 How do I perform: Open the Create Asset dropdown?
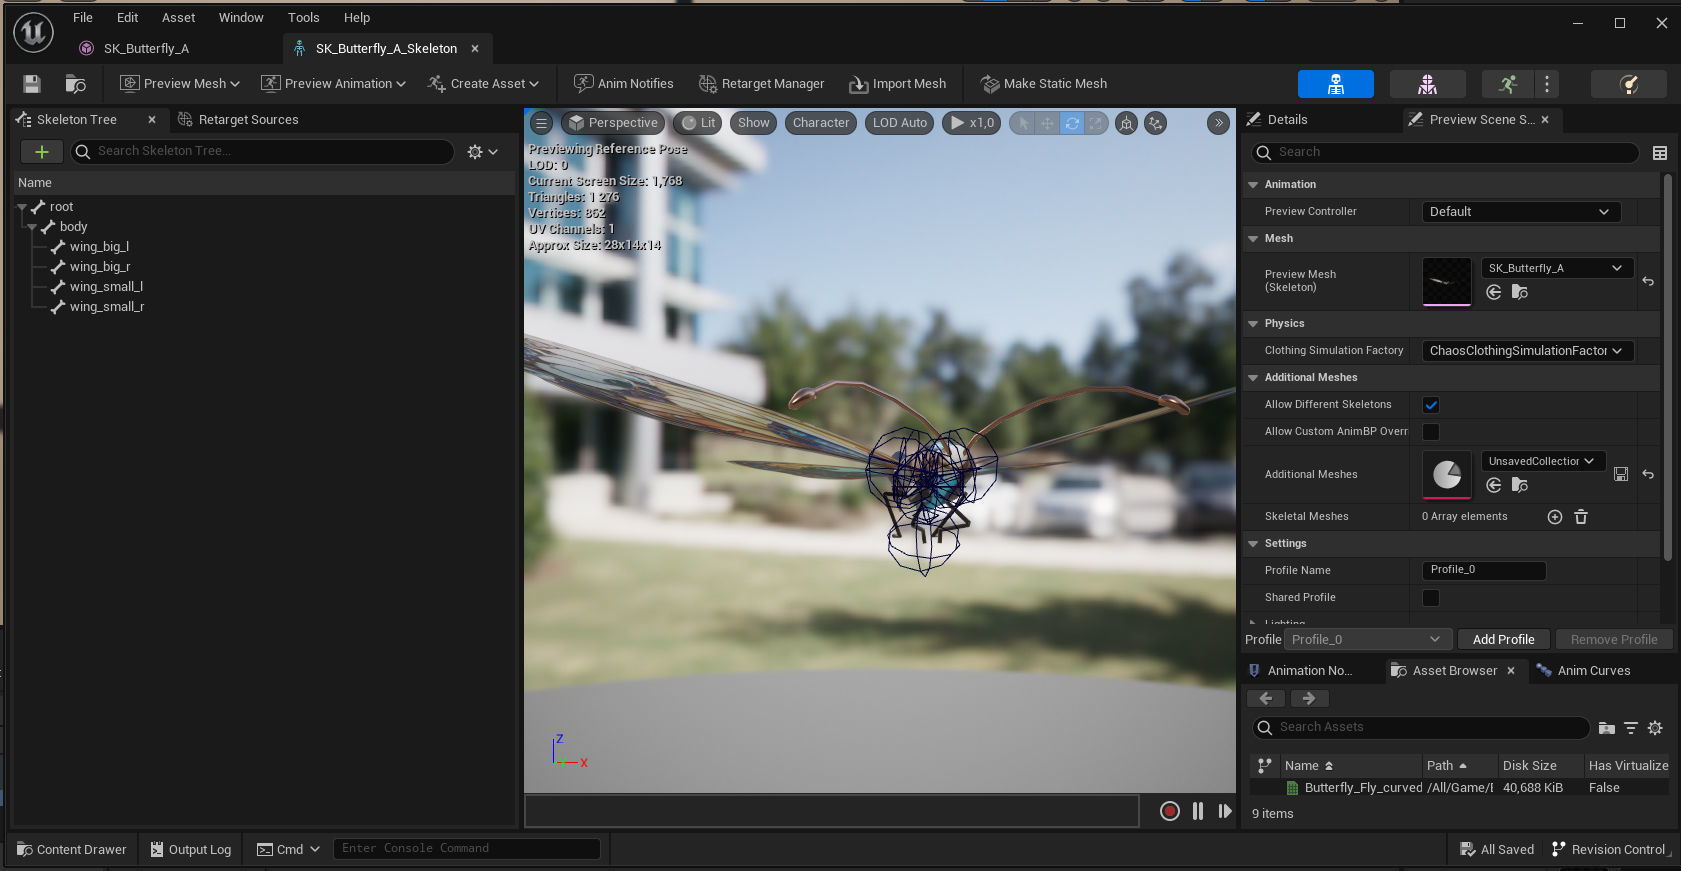tap(483, 84)
